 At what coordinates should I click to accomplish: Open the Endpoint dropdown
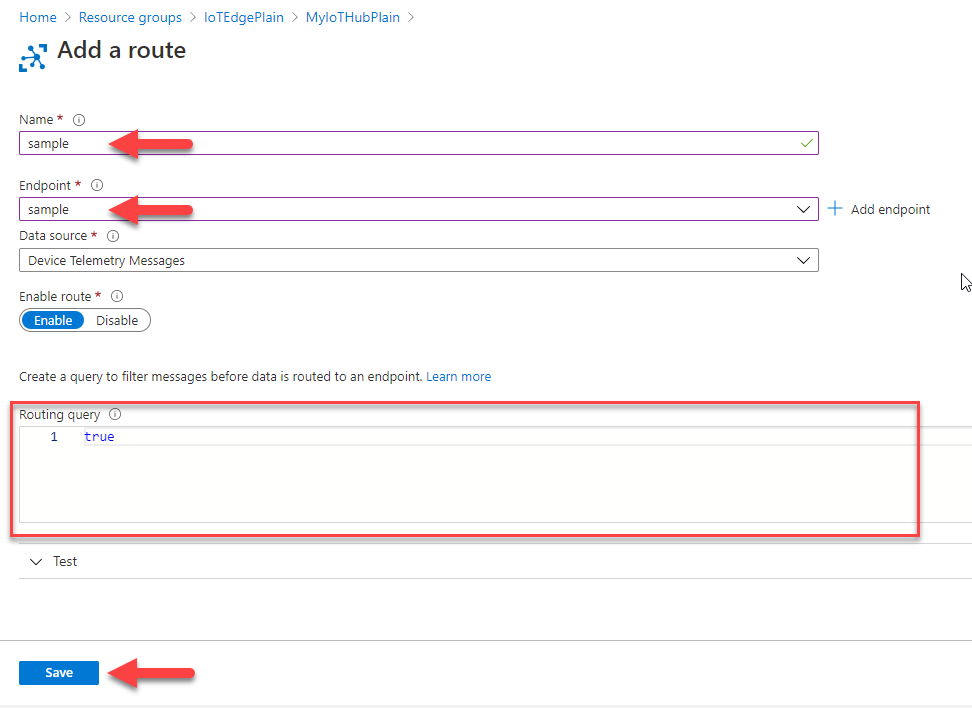(x=418, y=209)
